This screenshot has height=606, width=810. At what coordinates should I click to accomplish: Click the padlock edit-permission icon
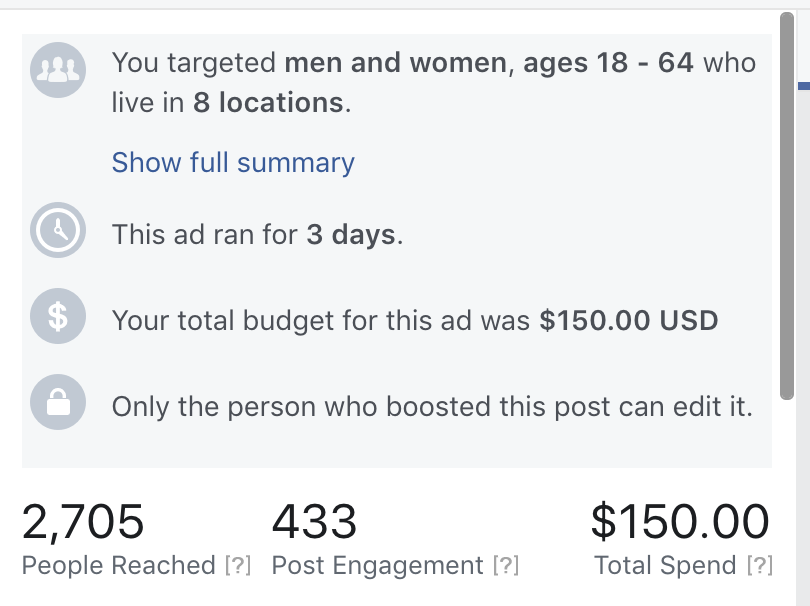click(x=58, y=402)
